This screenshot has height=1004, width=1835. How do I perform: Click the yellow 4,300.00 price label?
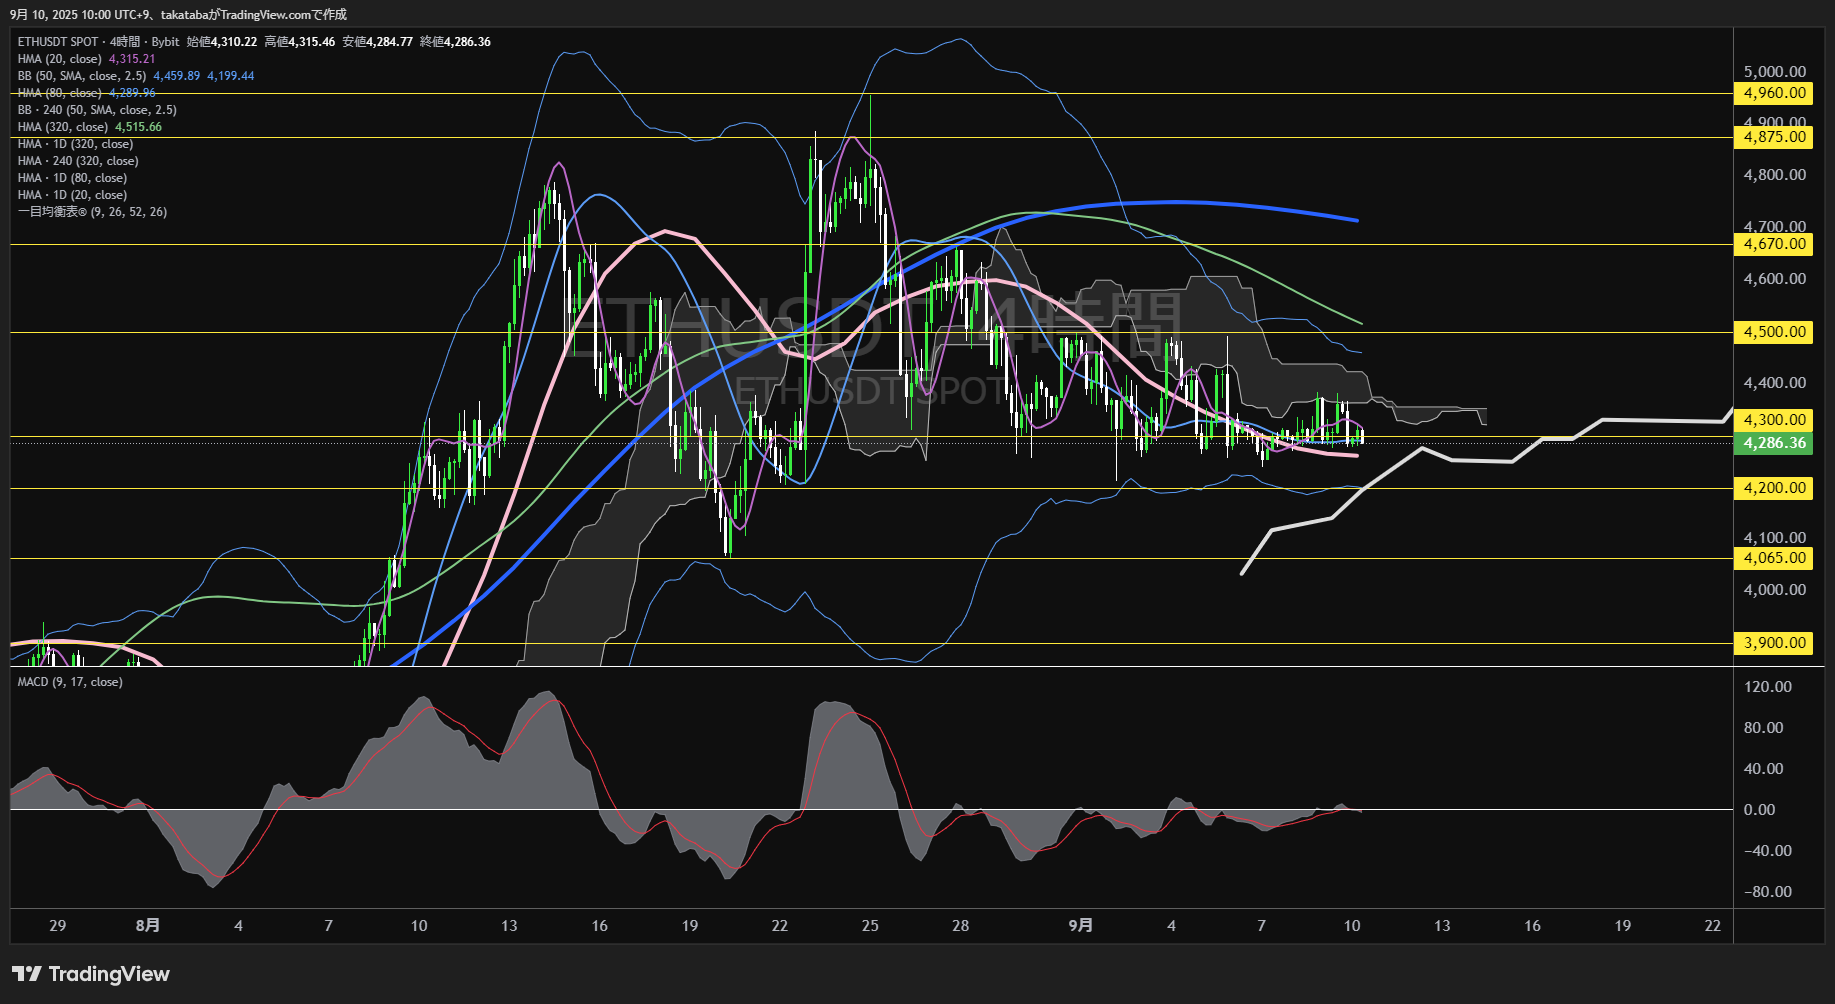coord(1774,420)
